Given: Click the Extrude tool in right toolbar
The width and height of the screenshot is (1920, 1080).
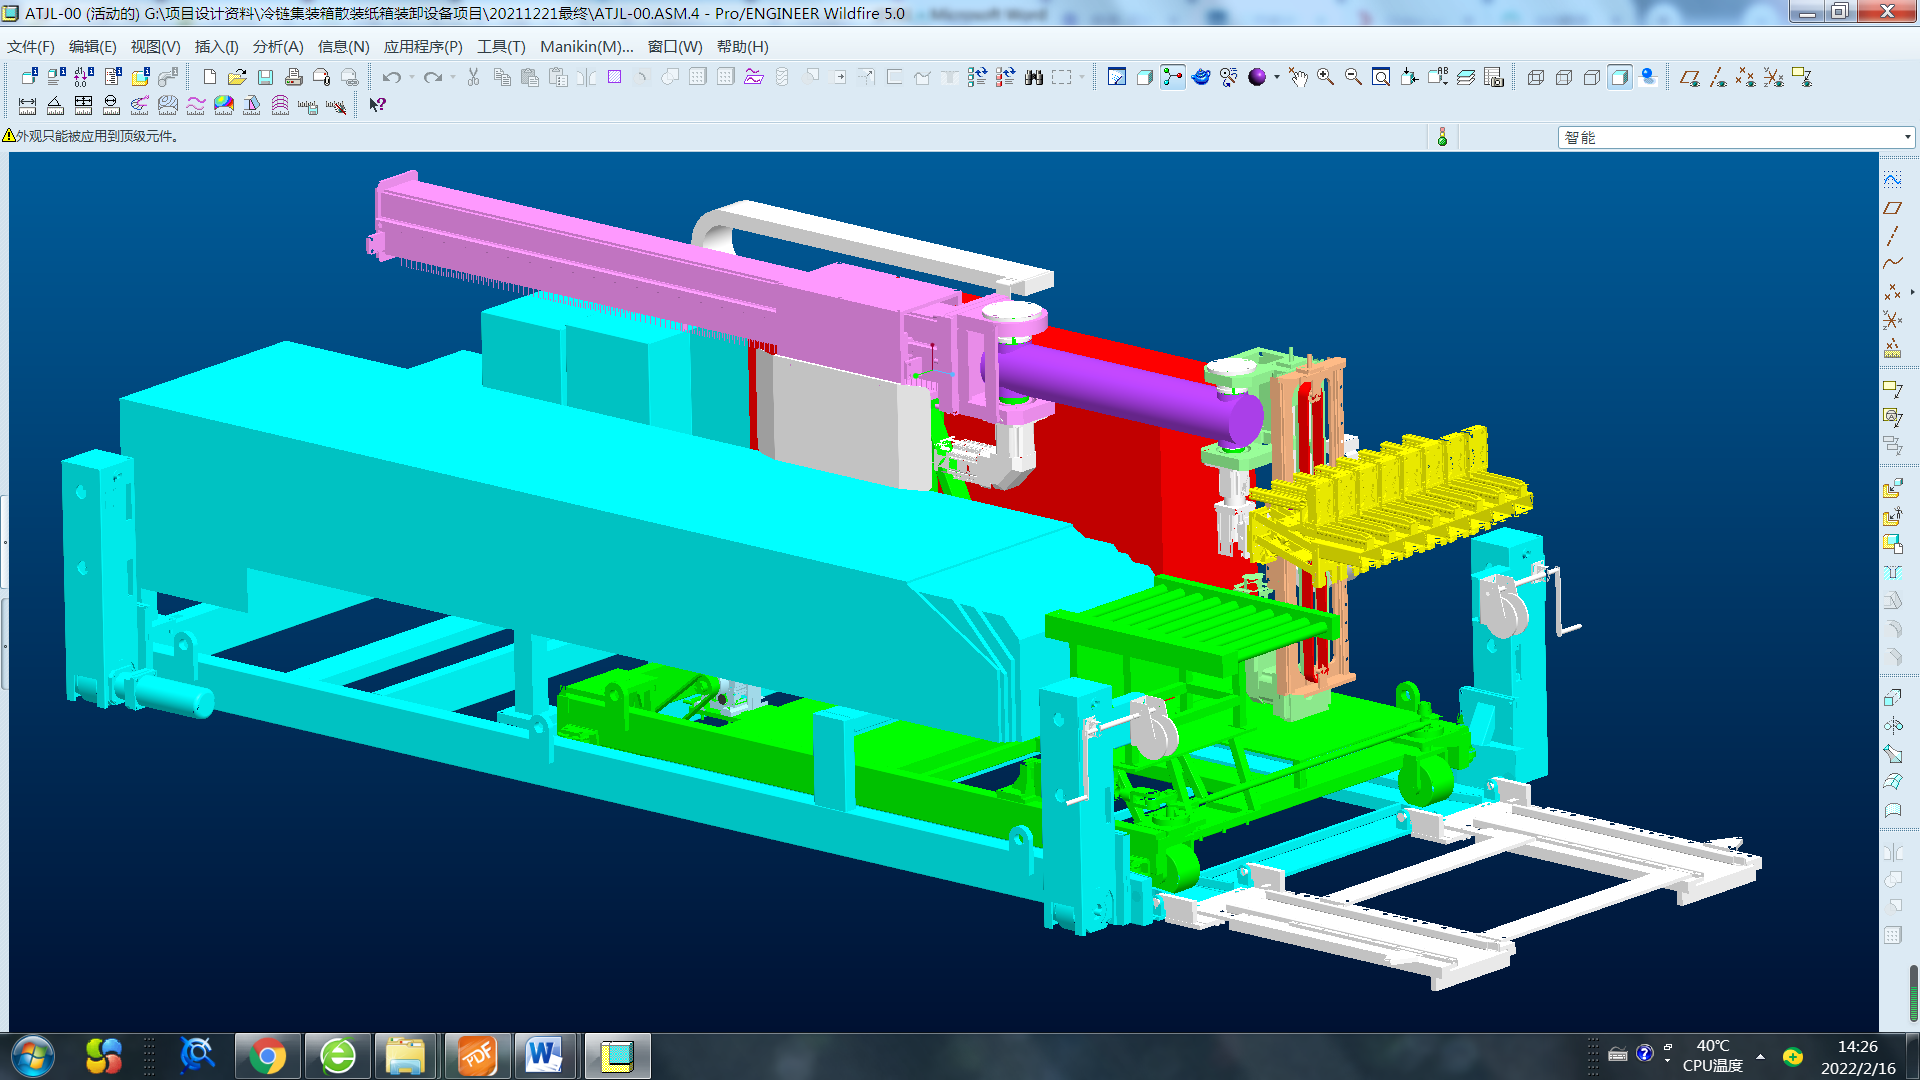Looking at the screenshot, I should (x=1892, y=698).
